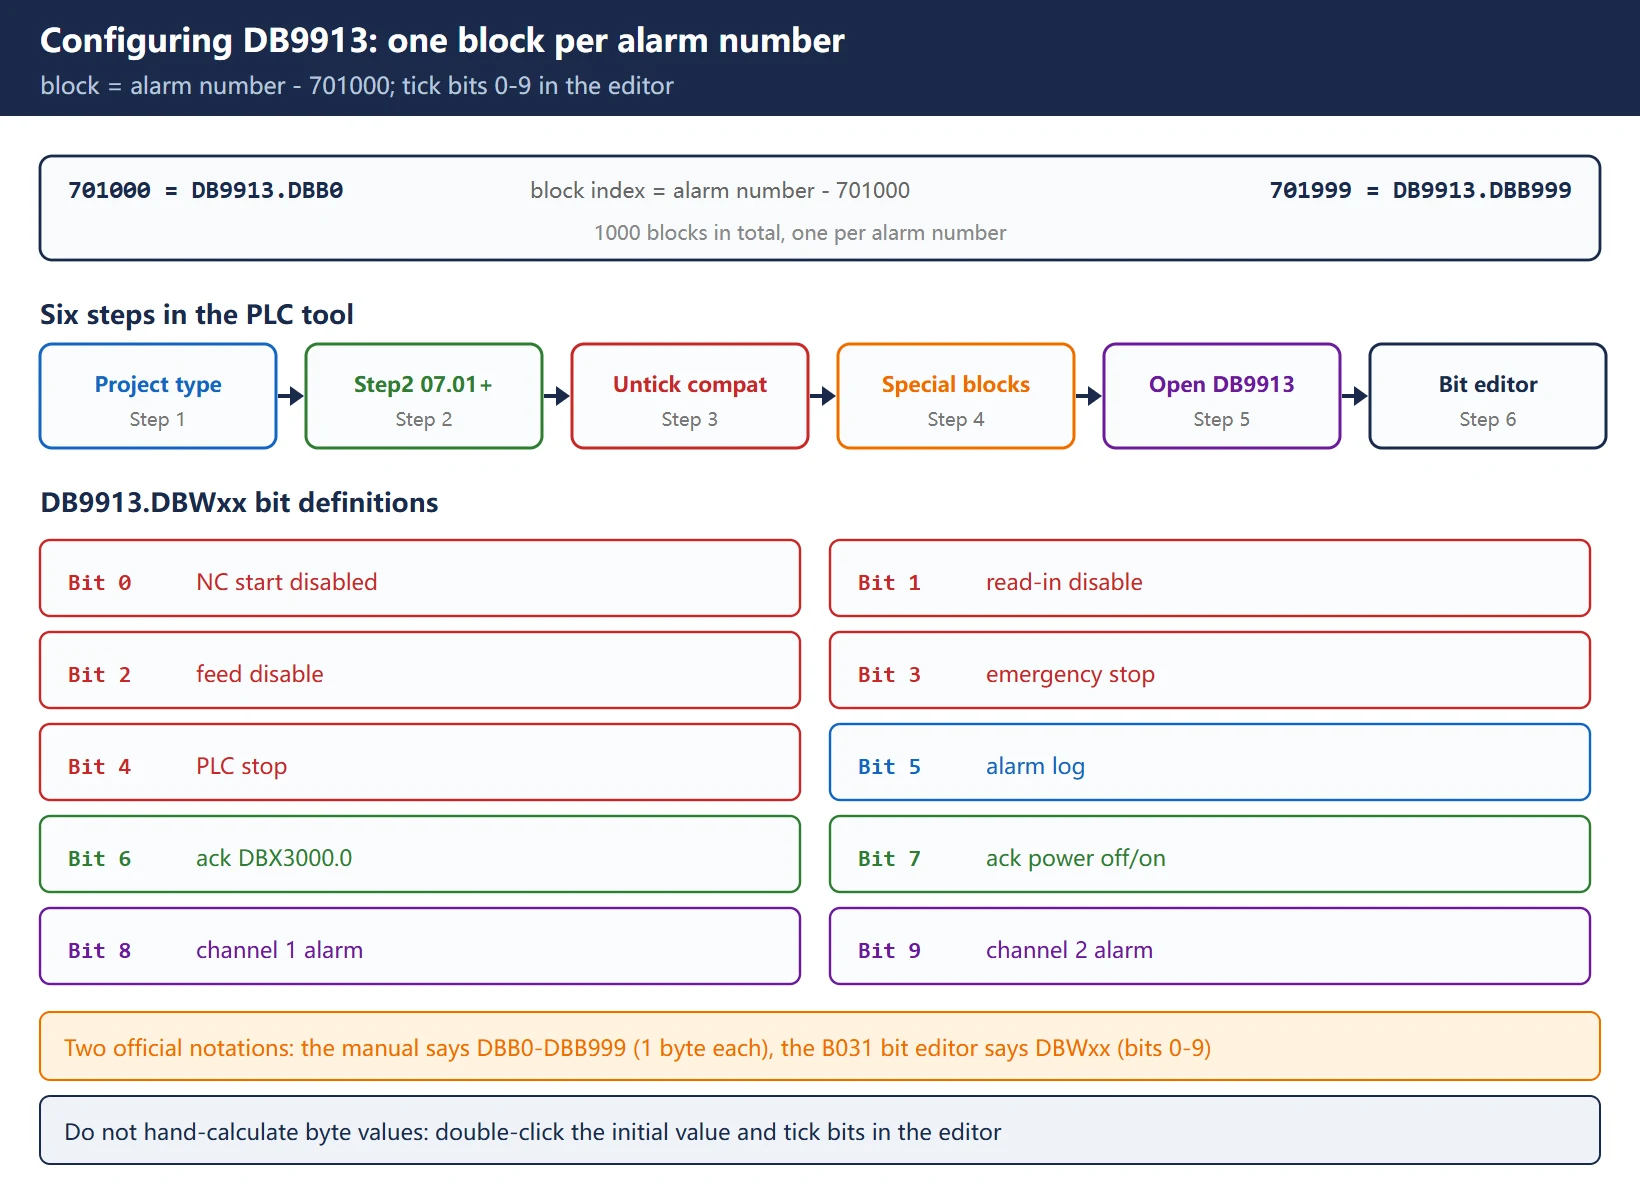Image resolution: width=1640 pixels, height=1200 pixels.
Task: Select the Bit editor Step 6 box
Action: coord(1488,396)
